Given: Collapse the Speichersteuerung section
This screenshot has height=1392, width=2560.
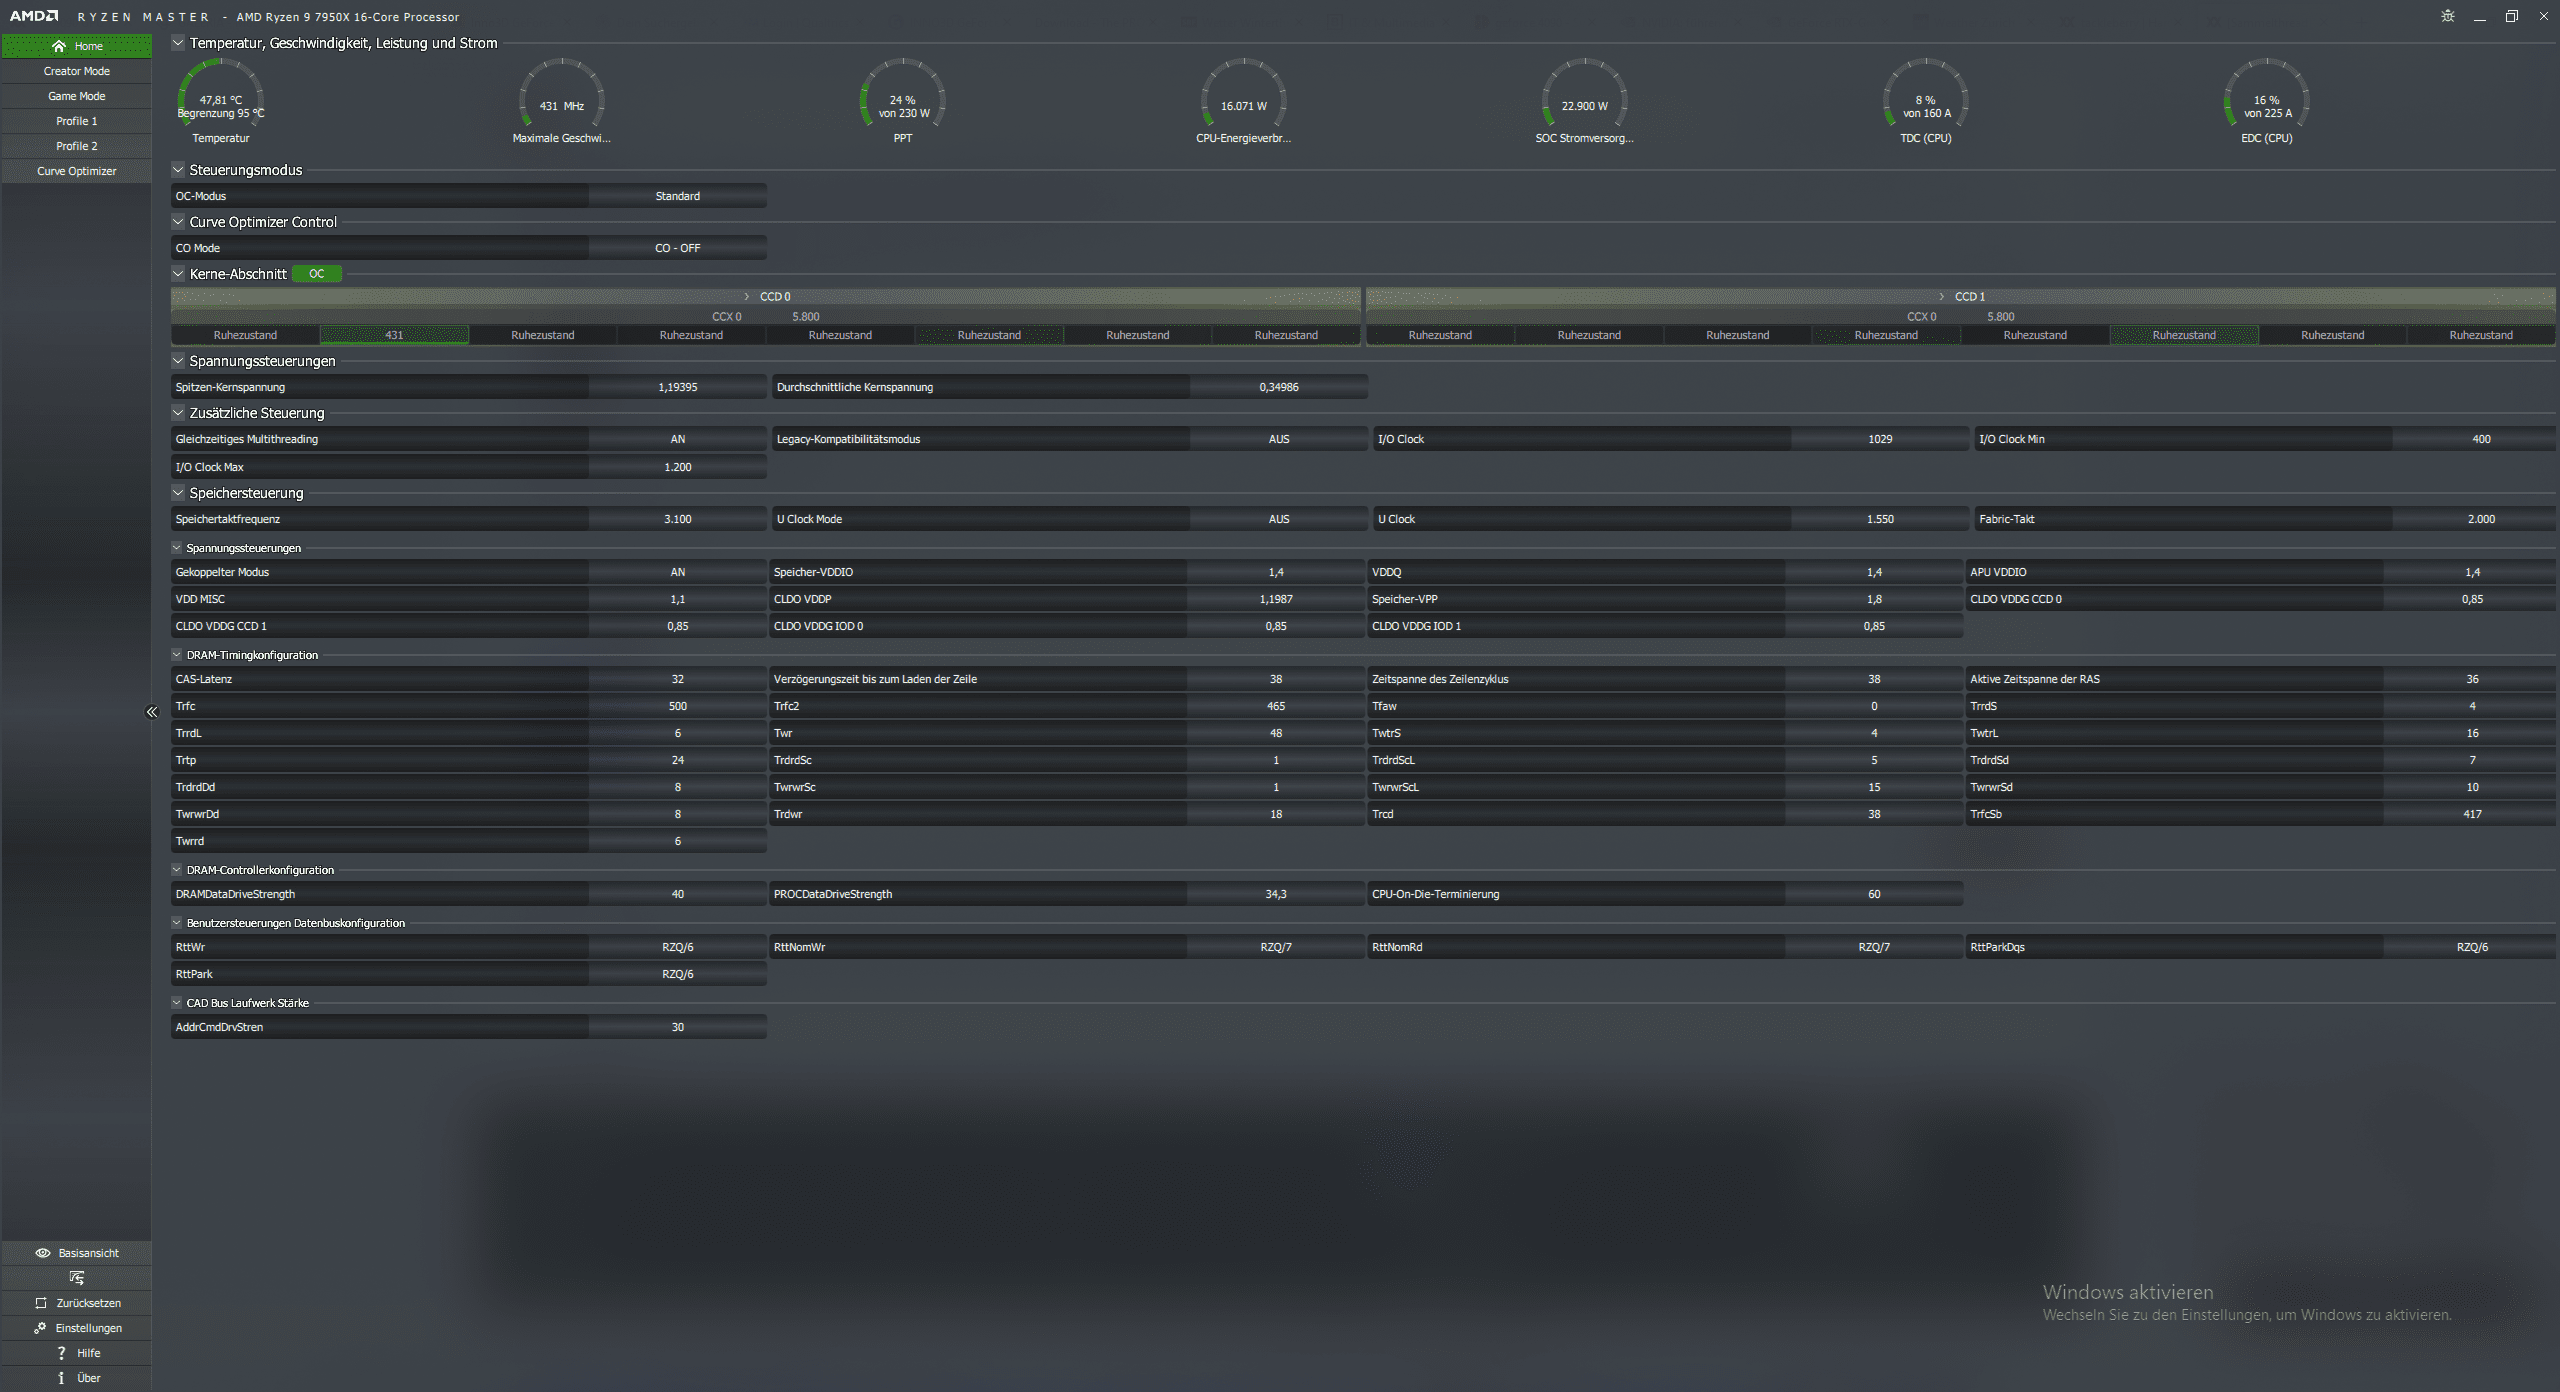Looking at the screenshot, I should (178, 493).
